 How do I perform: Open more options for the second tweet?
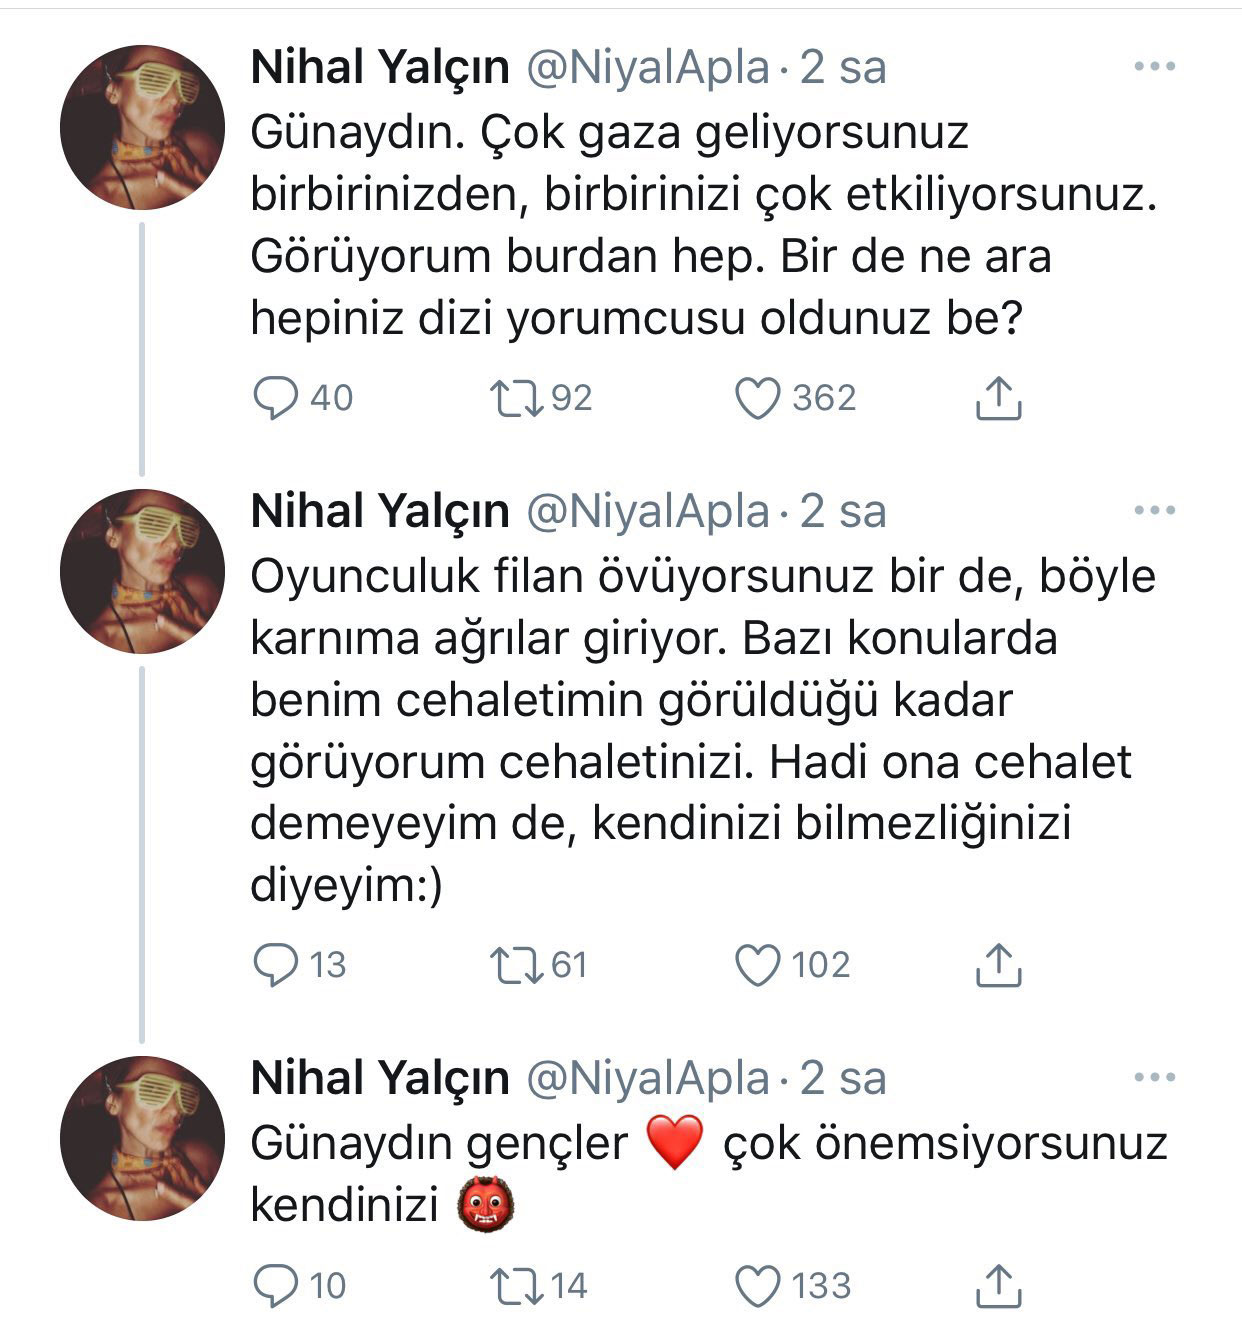pyautogui.click(x=1155, y=511)
